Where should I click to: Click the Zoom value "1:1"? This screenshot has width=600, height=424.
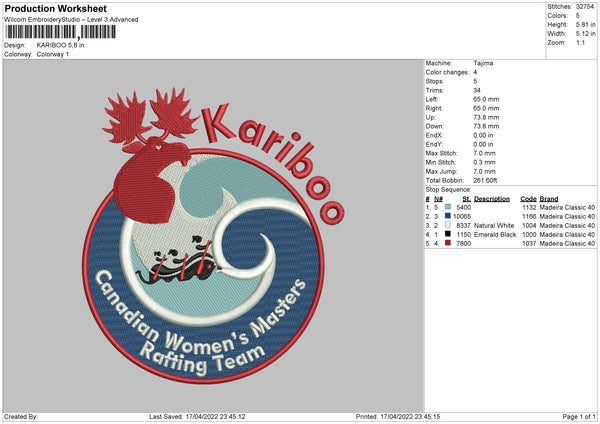(580, 42)
